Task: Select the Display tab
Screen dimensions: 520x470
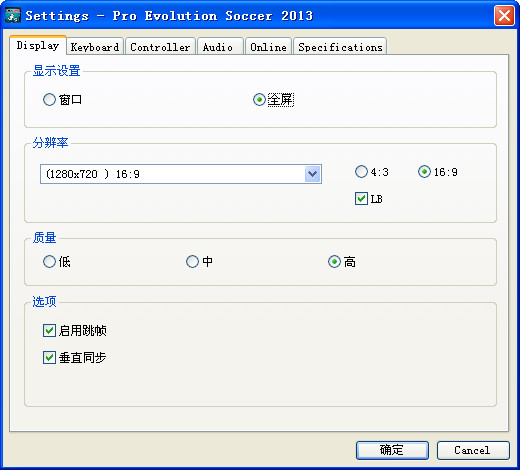Action: [38, 45]
